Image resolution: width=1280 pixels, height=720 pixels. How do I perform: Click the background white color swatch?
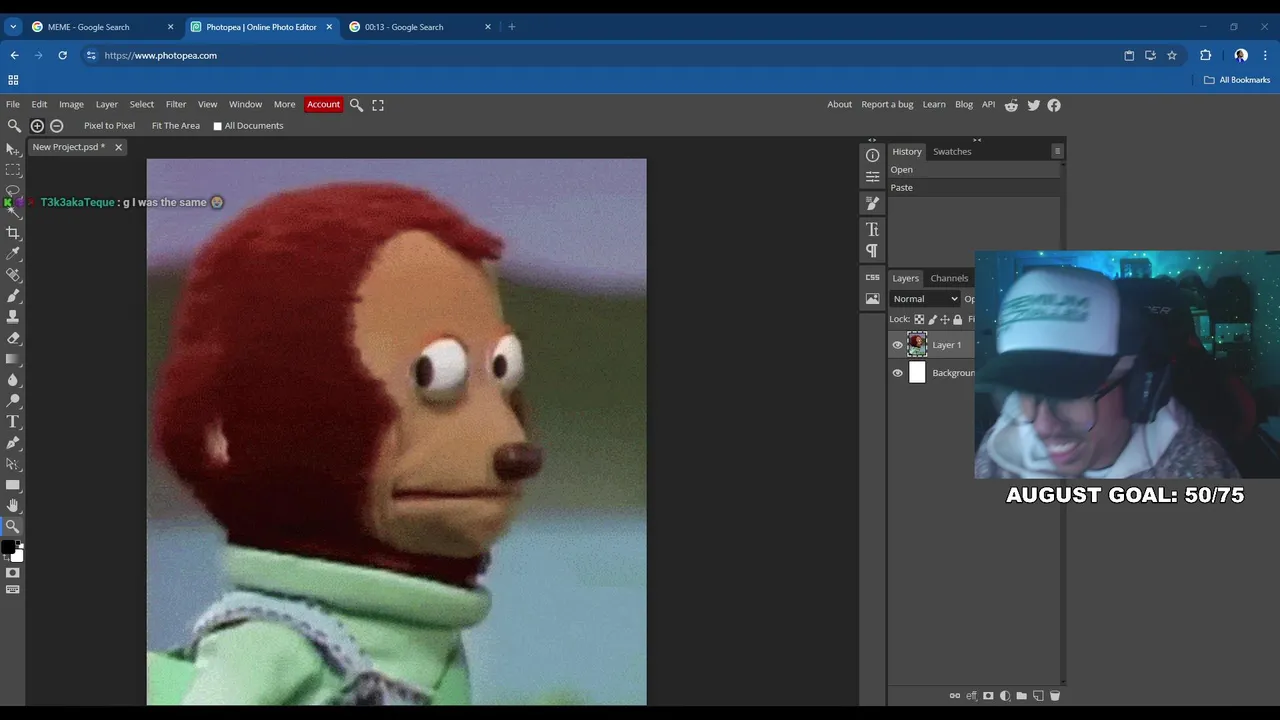point(18,555)
